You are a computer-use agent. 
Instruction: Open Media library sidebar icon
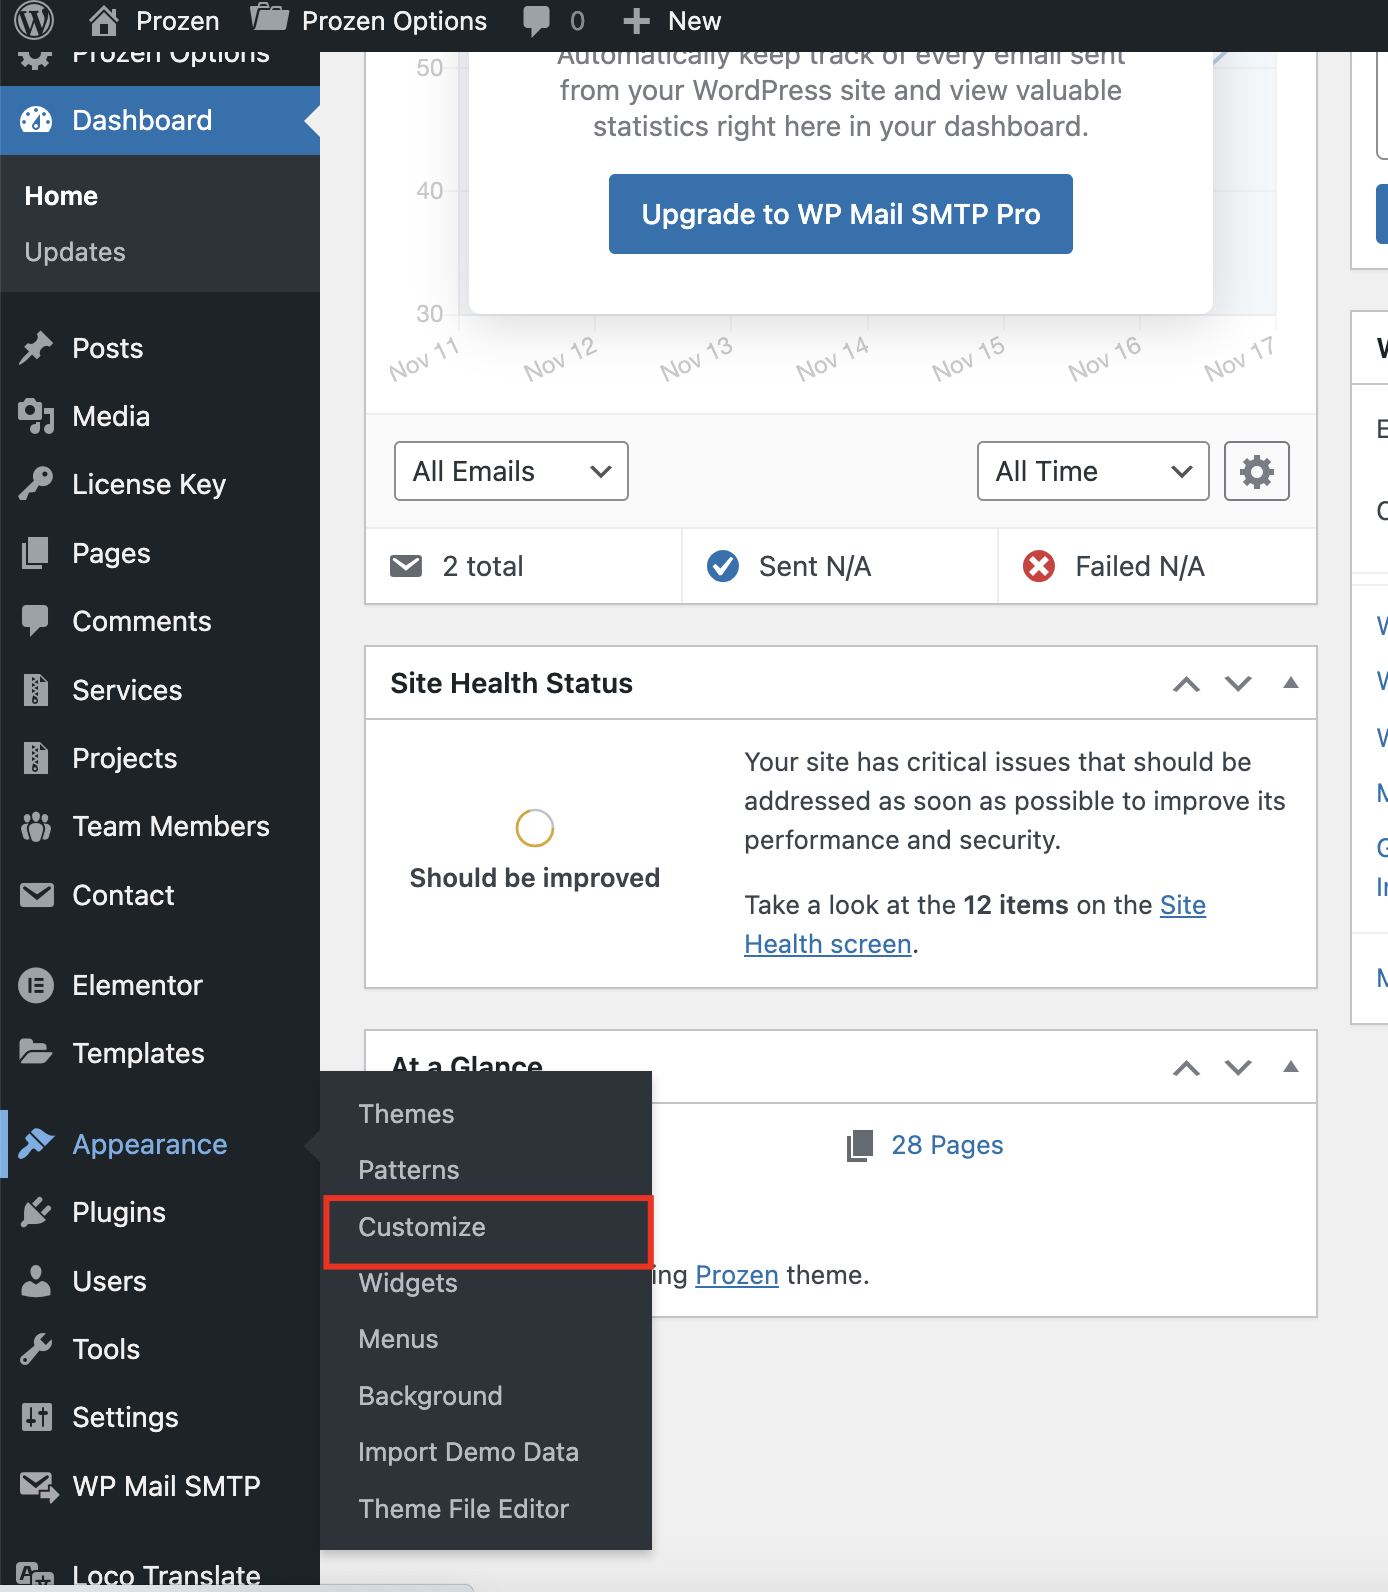(x=36, y=416)
